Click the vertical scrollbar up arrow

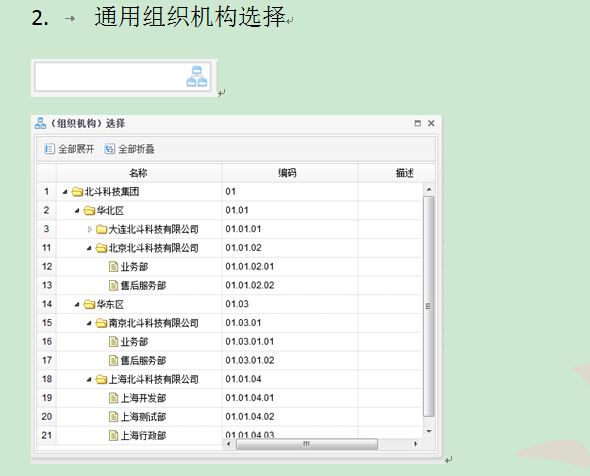429,189
